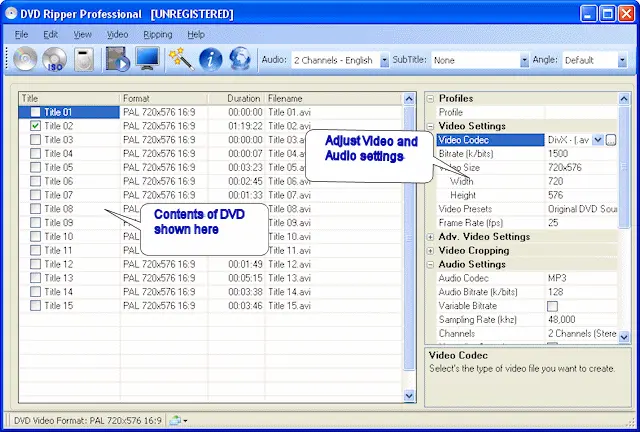
Task: Check the Title 03 checkbox
Action: [x=36, y=140]
